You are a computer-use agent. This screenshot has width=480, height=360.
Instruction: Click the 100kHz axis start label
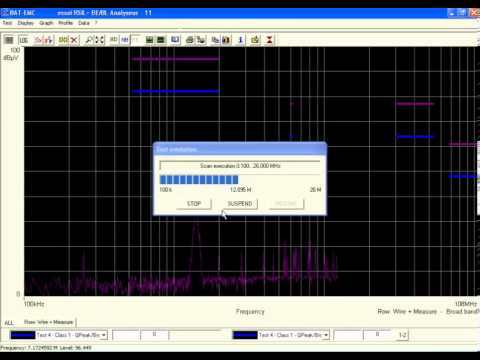click(x=34, y=304)
